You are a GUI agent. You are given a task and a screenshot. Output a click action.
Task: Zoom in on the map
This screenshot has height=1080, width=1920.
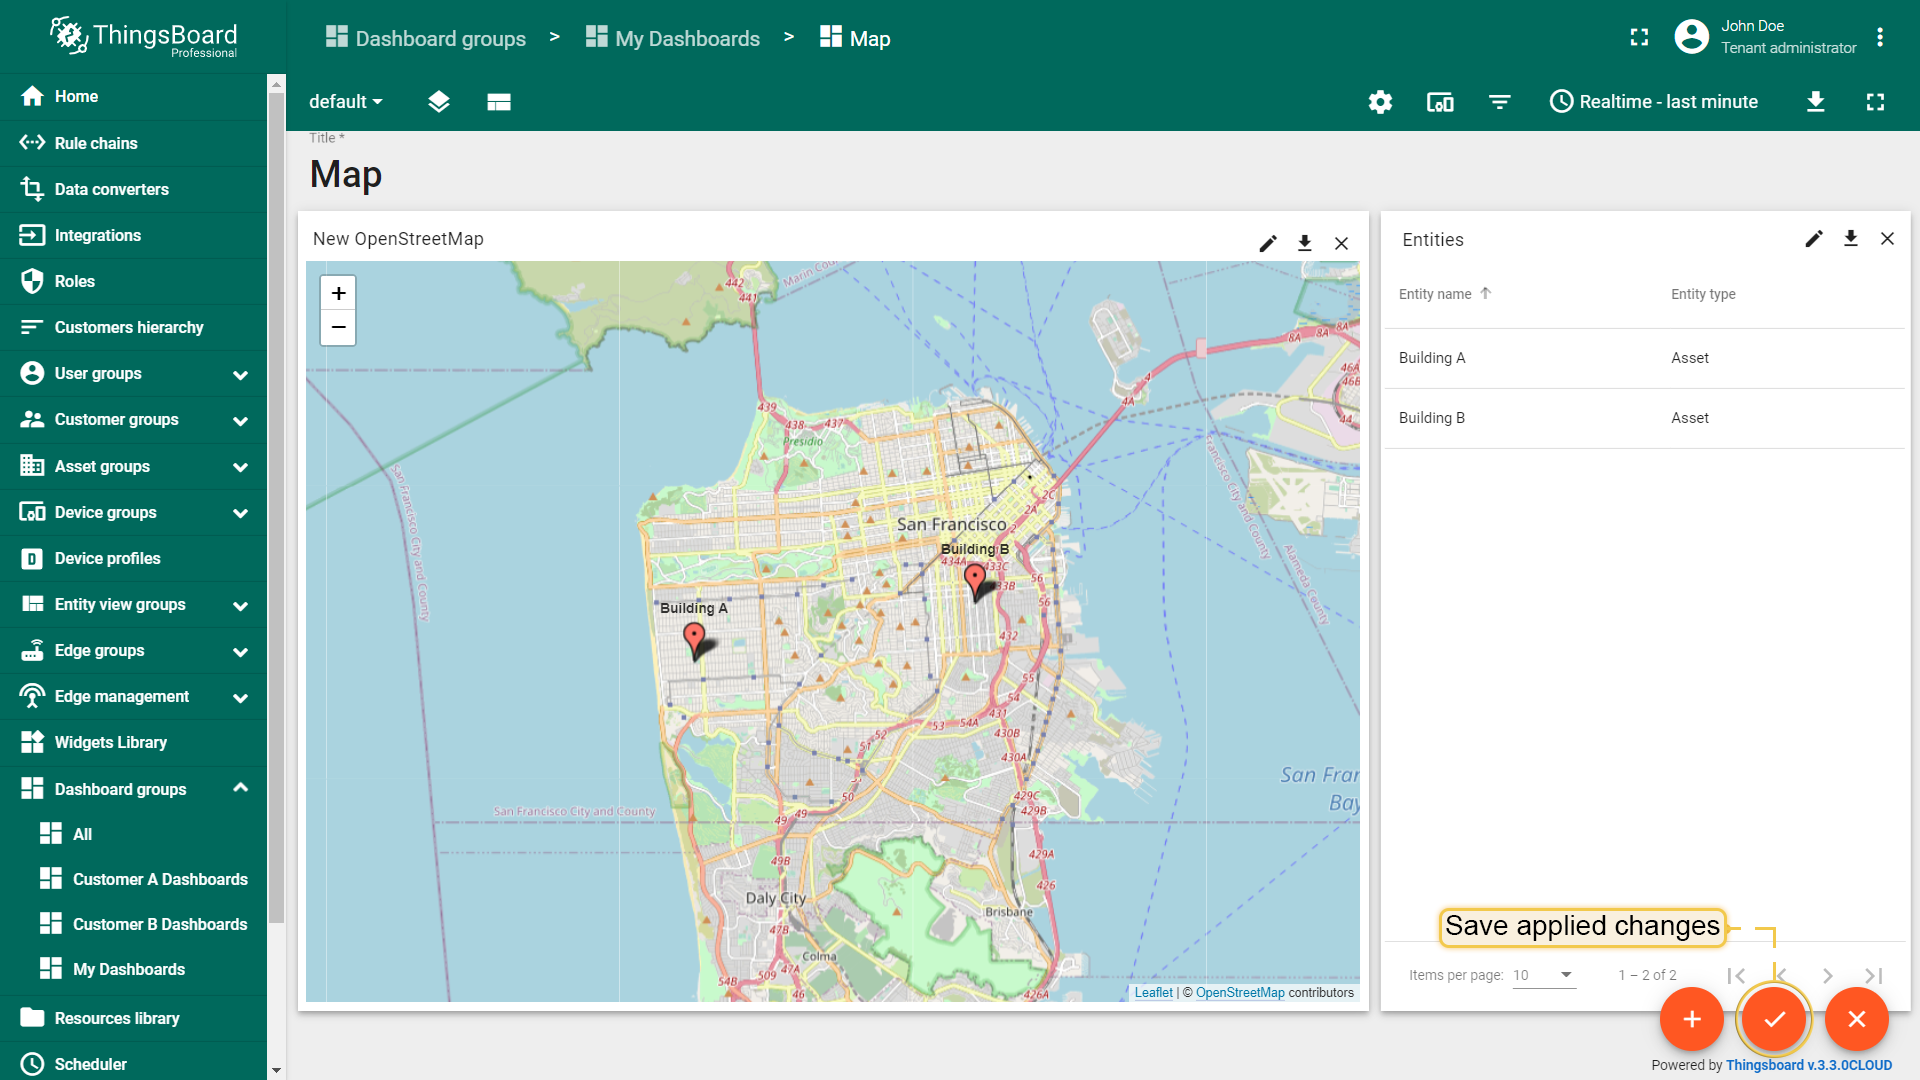tap(338, 293)
